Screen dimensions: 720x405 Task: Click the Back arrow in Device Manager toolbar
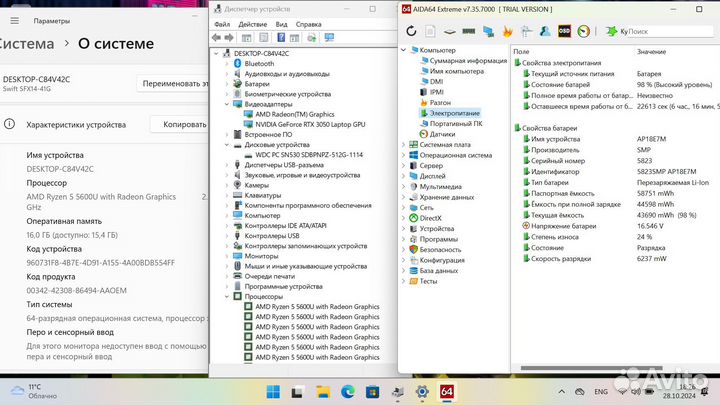pos(216,38)
